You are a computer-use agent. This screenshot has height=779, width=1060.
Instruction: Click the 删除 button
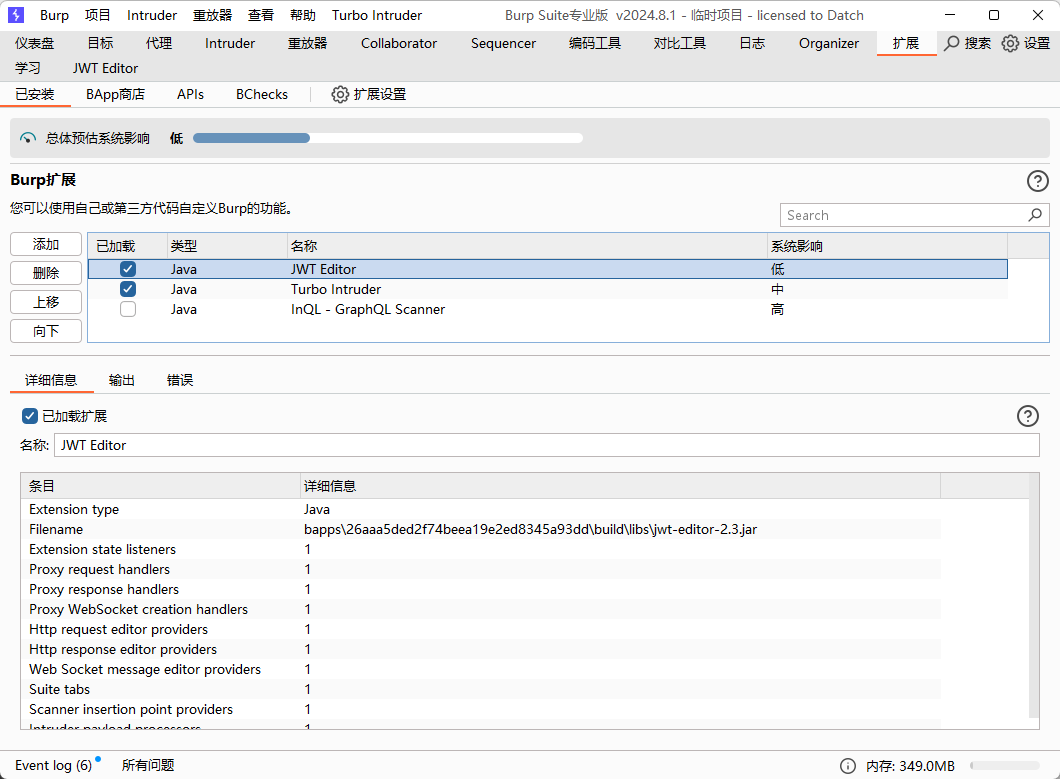point(46,273)
